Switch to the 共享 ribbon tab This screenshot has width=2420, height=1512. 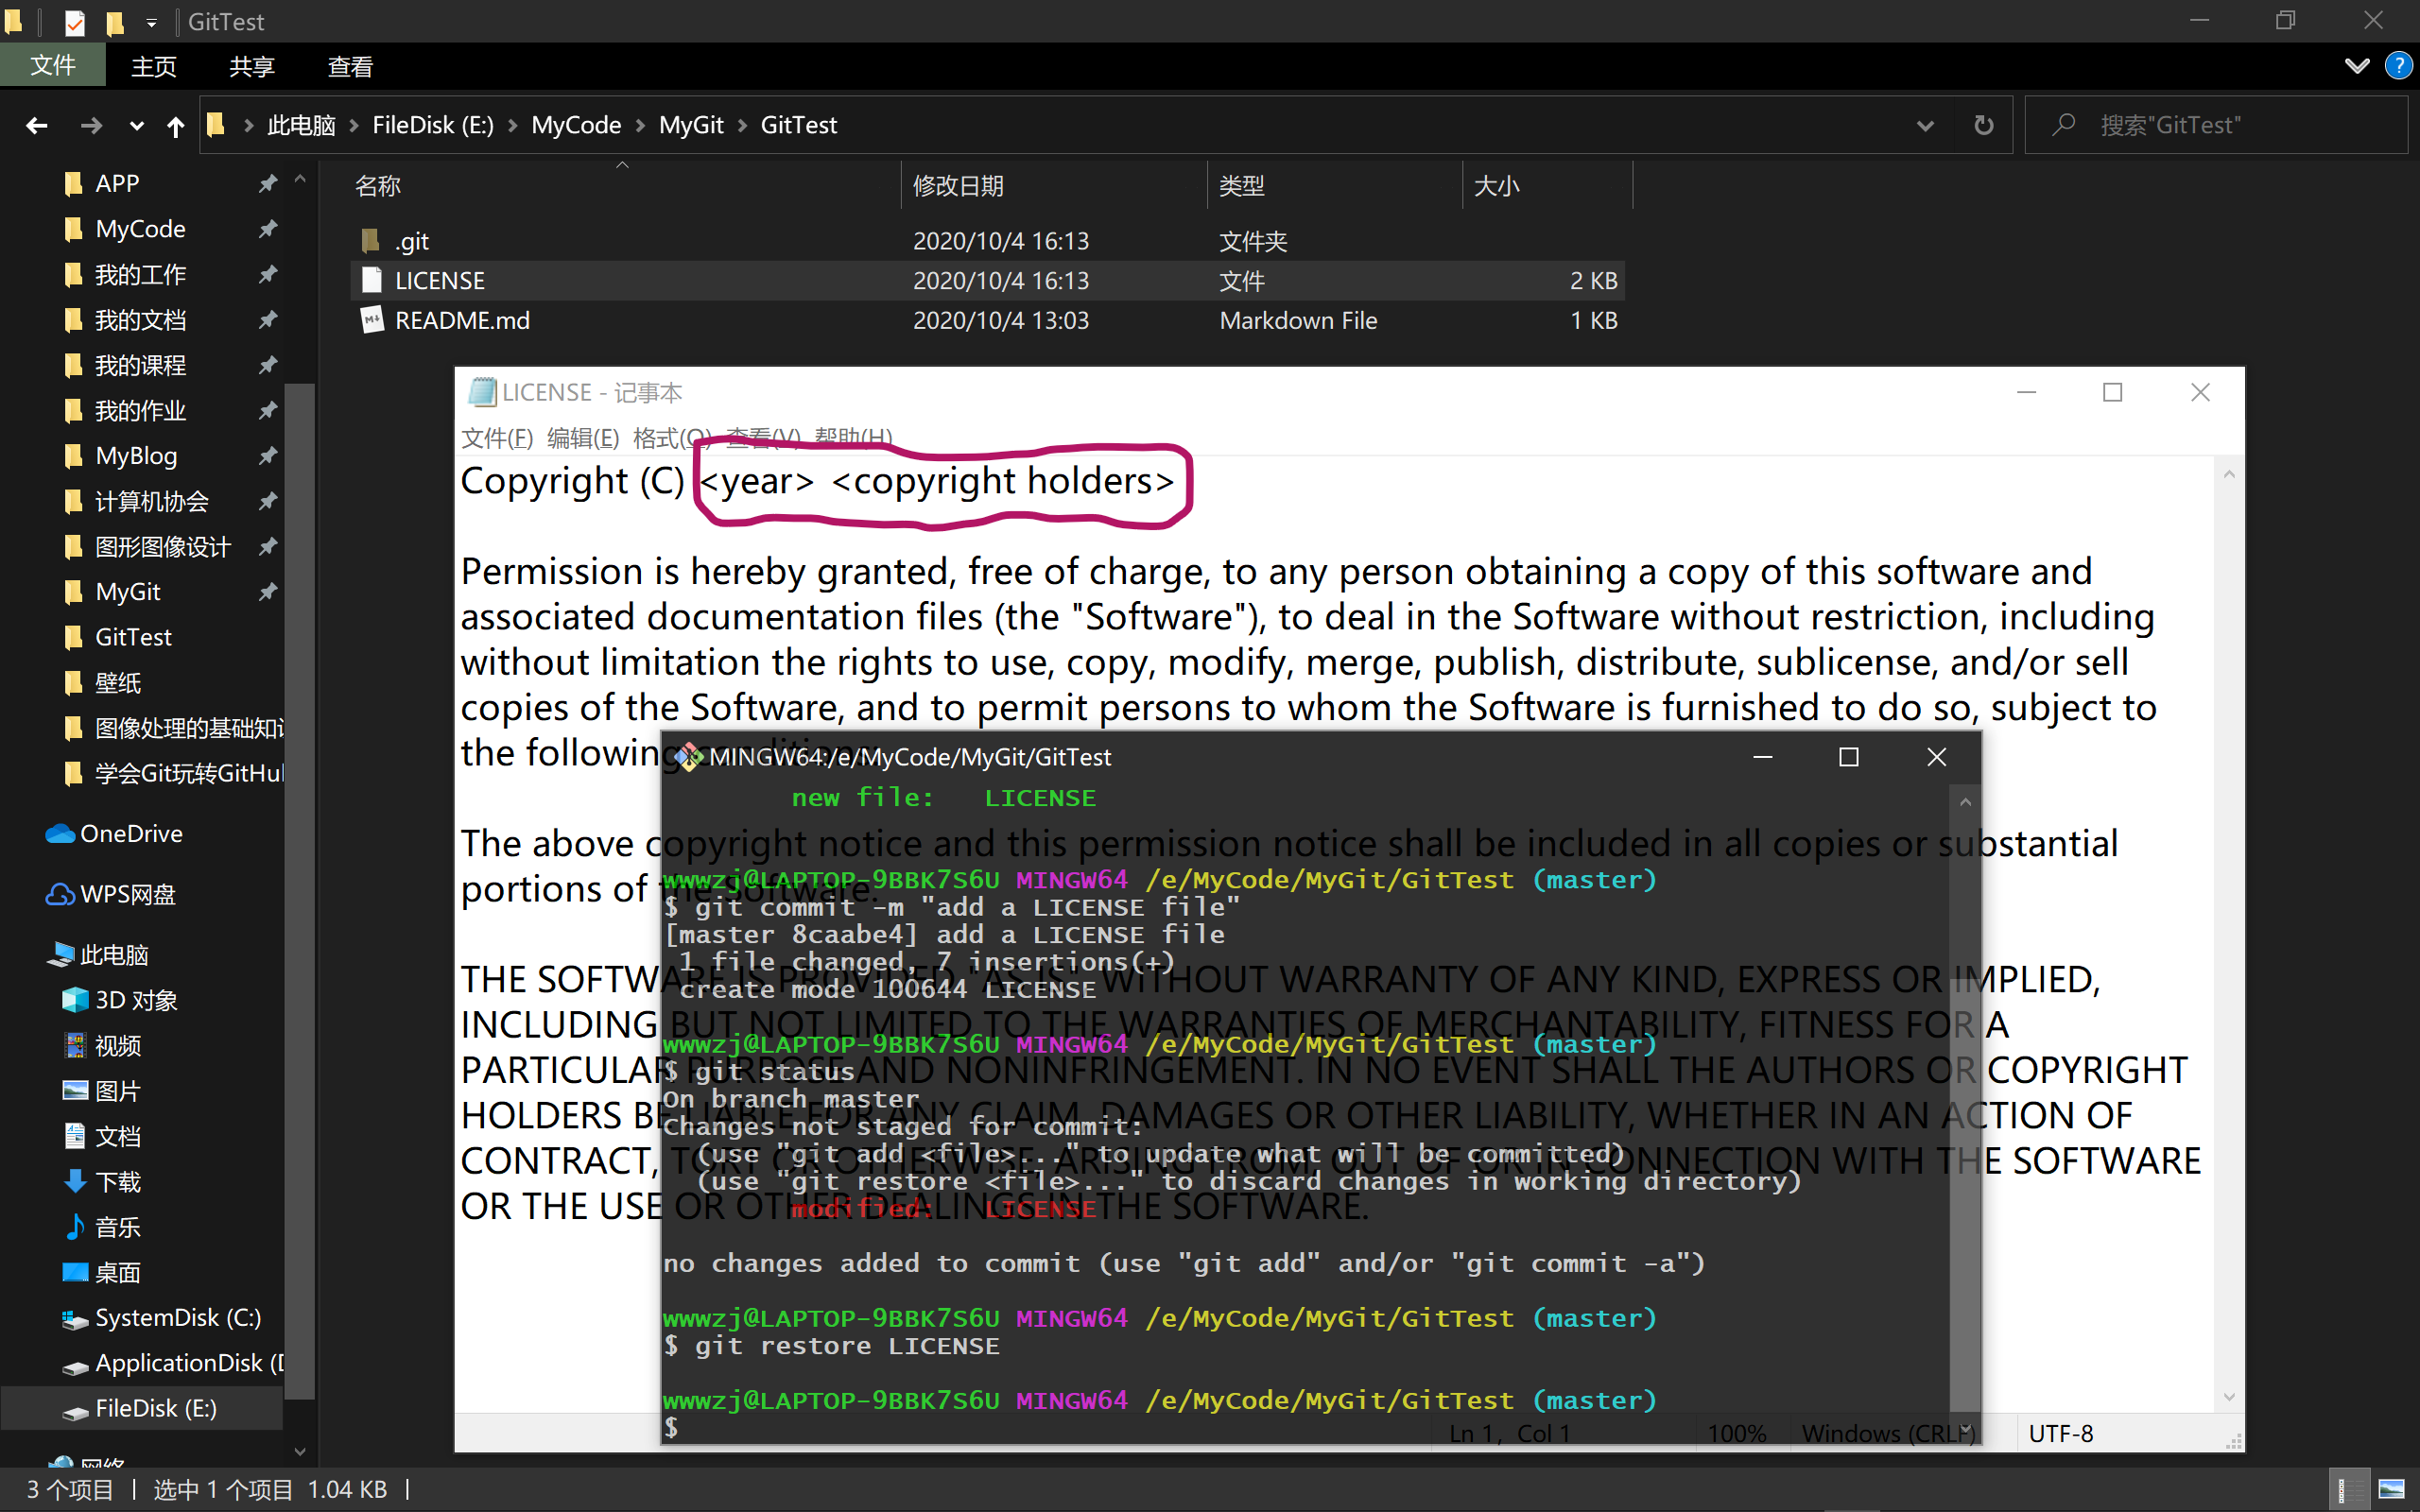(x=252, y=66)
